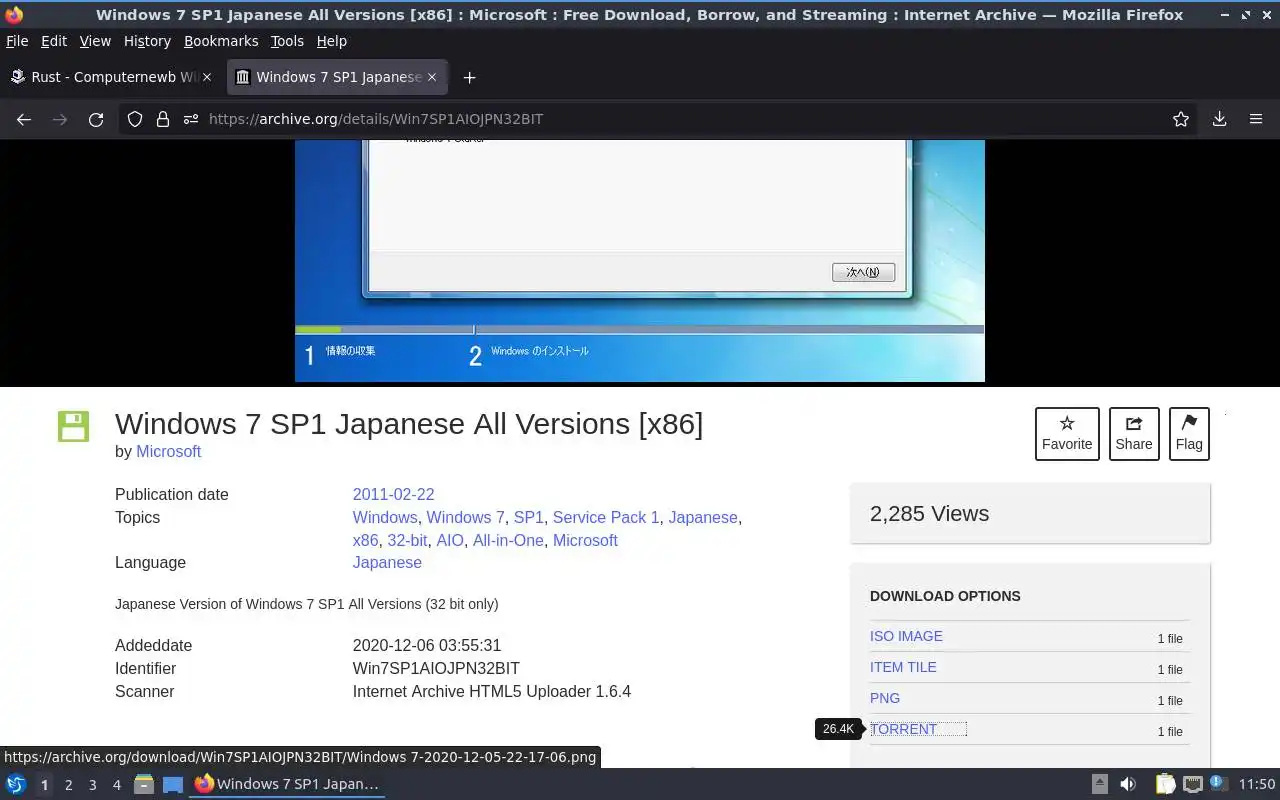1280x800 pixels.
Task: Click the removable media eject tray icon
Action: pos(1099,784)
